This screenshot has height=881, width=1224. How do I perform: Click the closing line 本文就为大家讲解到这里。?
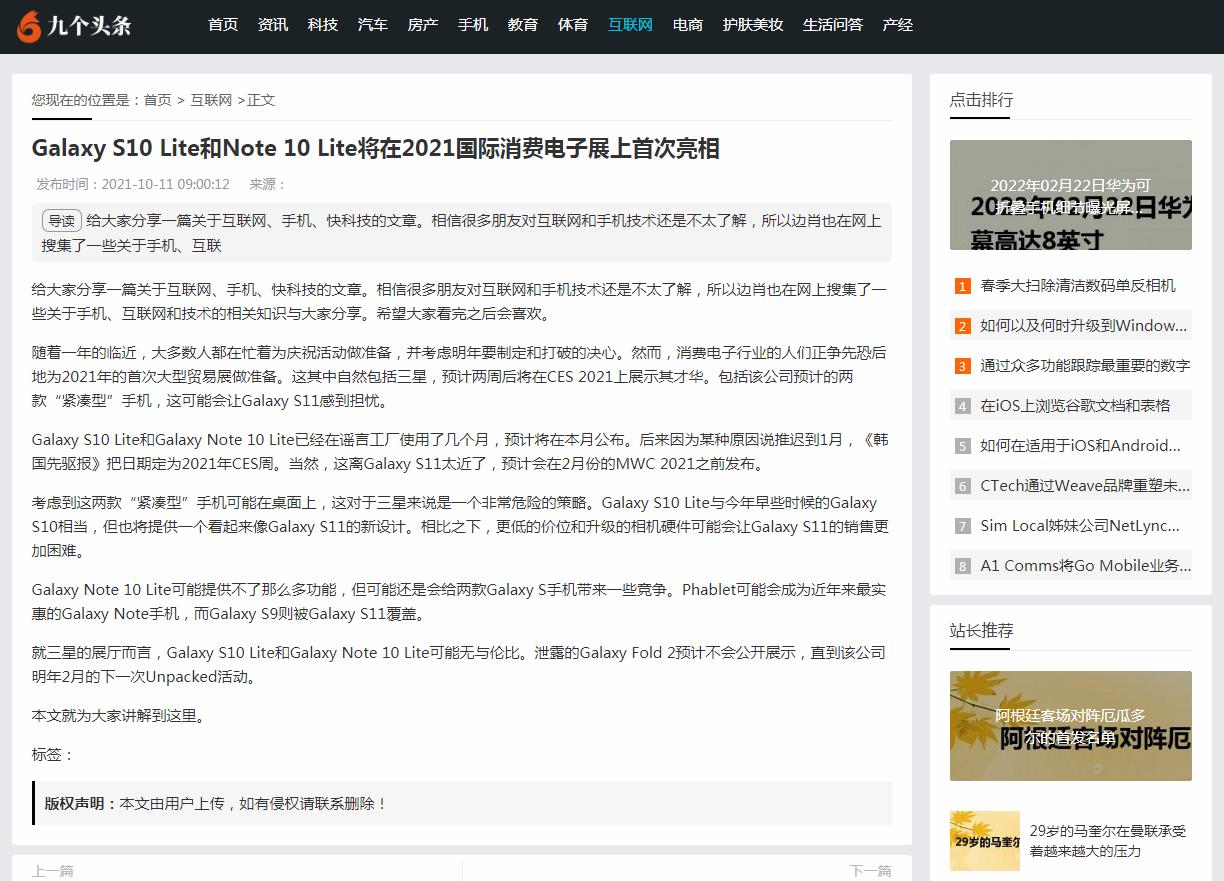(x=120, y=715)
